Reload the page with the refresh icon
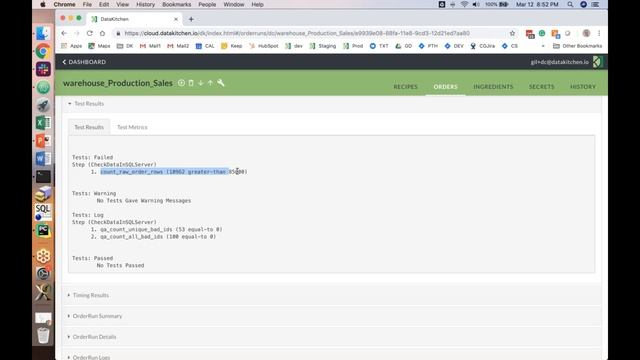 [x=89, y=33]
